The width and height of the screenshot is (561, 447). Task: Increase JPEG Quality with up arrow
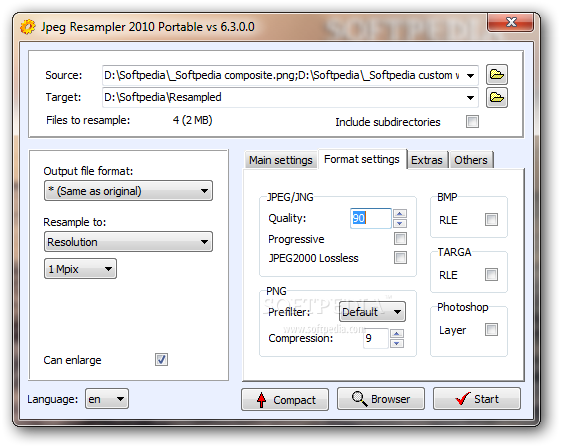pos(400,213)
